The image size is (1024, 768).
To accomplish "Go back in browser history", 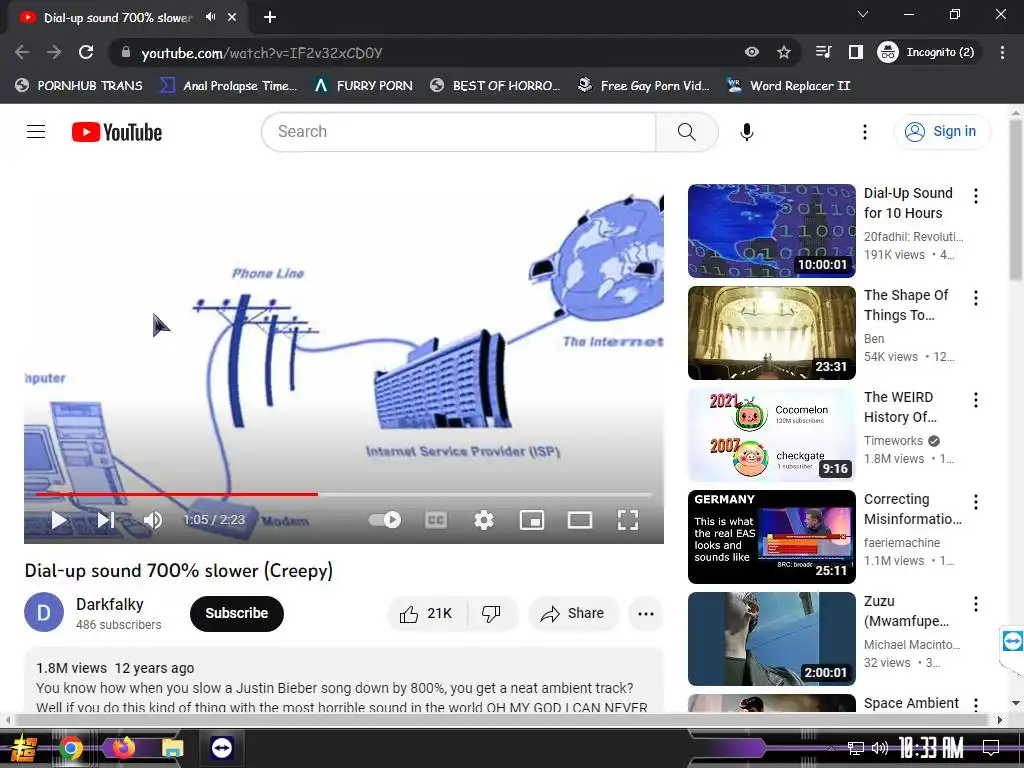I will pyautogui.click(x=22, y=52).
